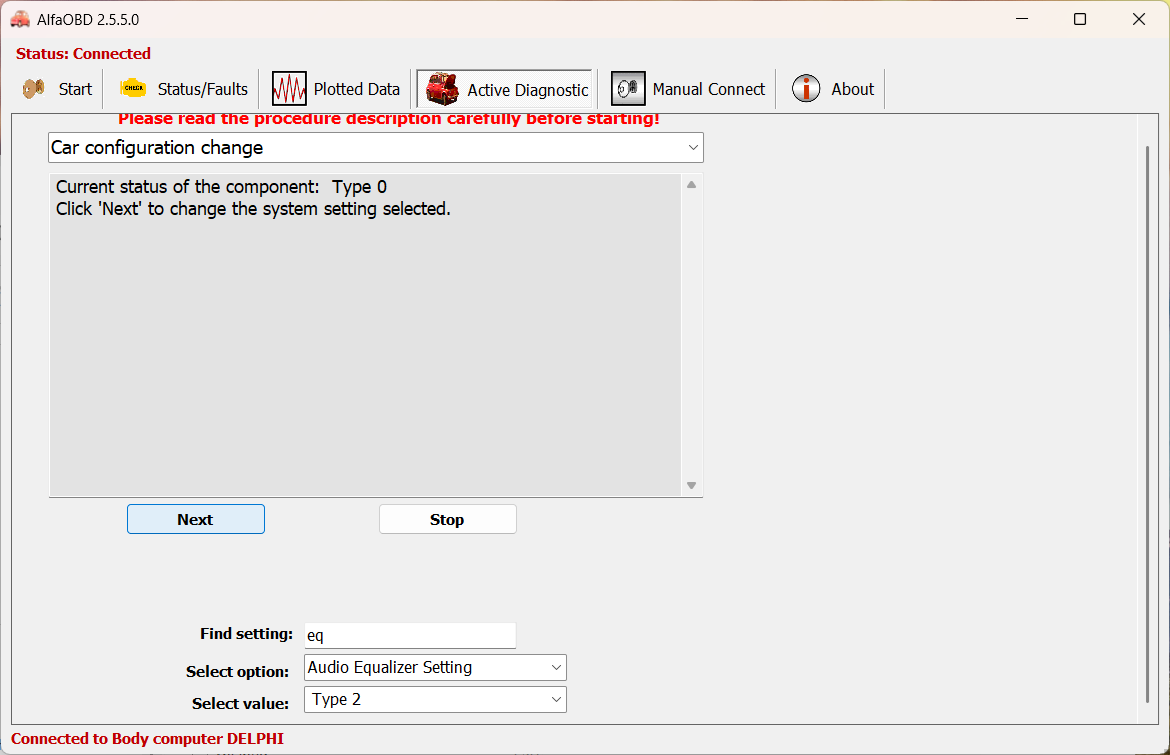Click the main panel vertical scrollbar
The image size is (1170, 755).
pyautogui.click(x=1148, y=420)
